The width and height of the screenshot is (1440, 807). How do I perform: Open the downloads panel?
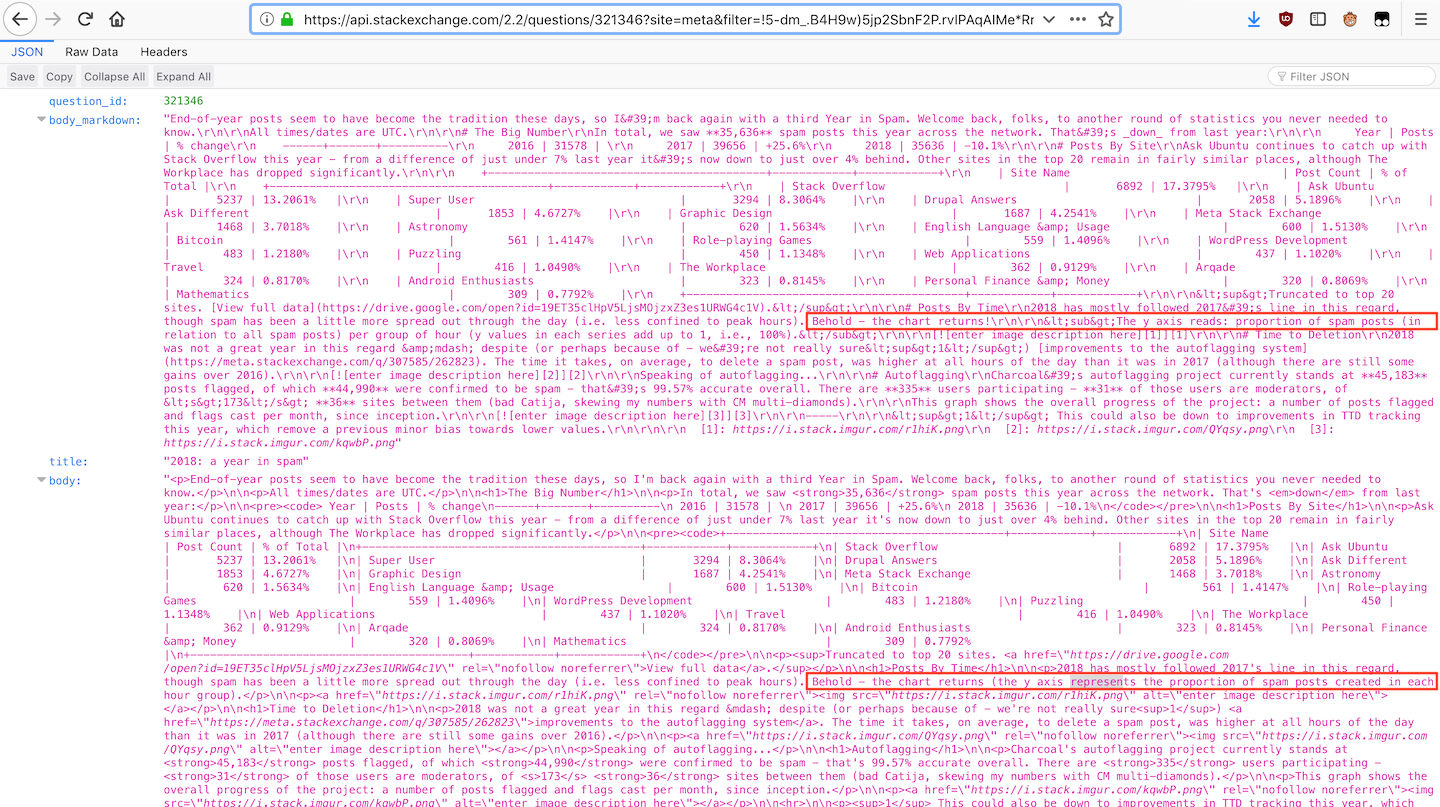point(1254,19)
